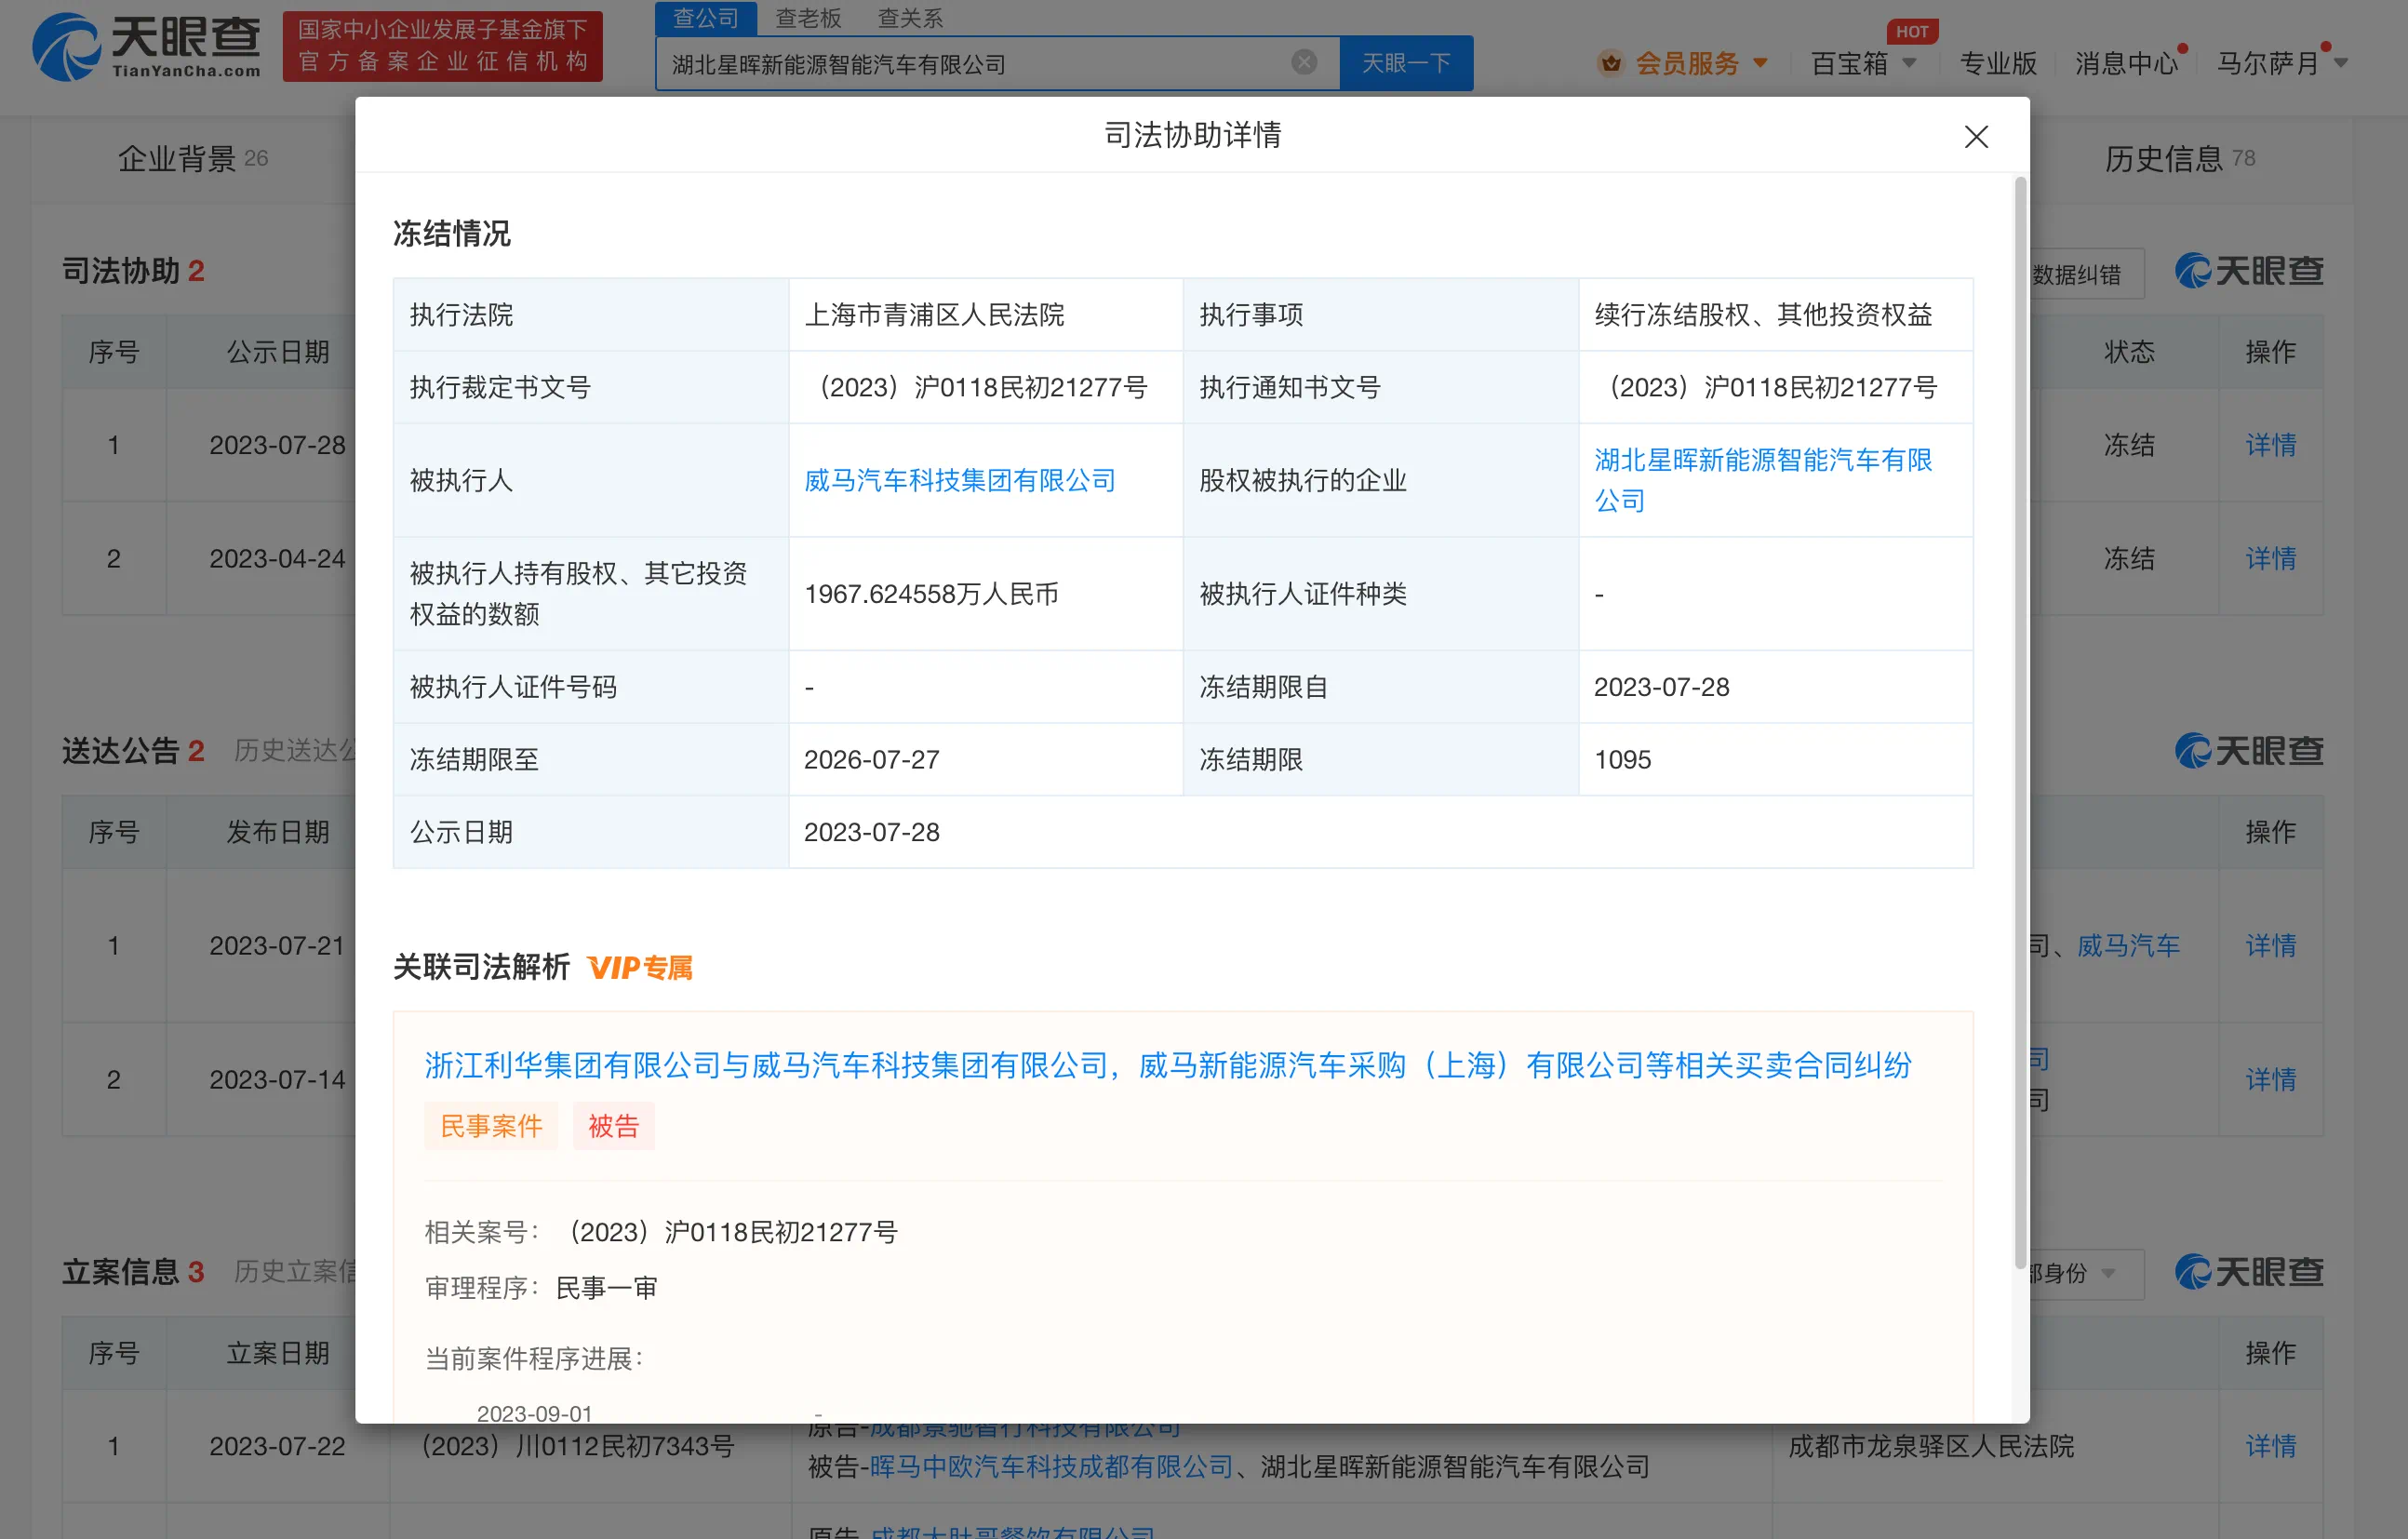This screenshot has height=1539, width=2408.
Task: Open the 马尔萨月 user menu arrow
Action: (x=2341, y=64)
